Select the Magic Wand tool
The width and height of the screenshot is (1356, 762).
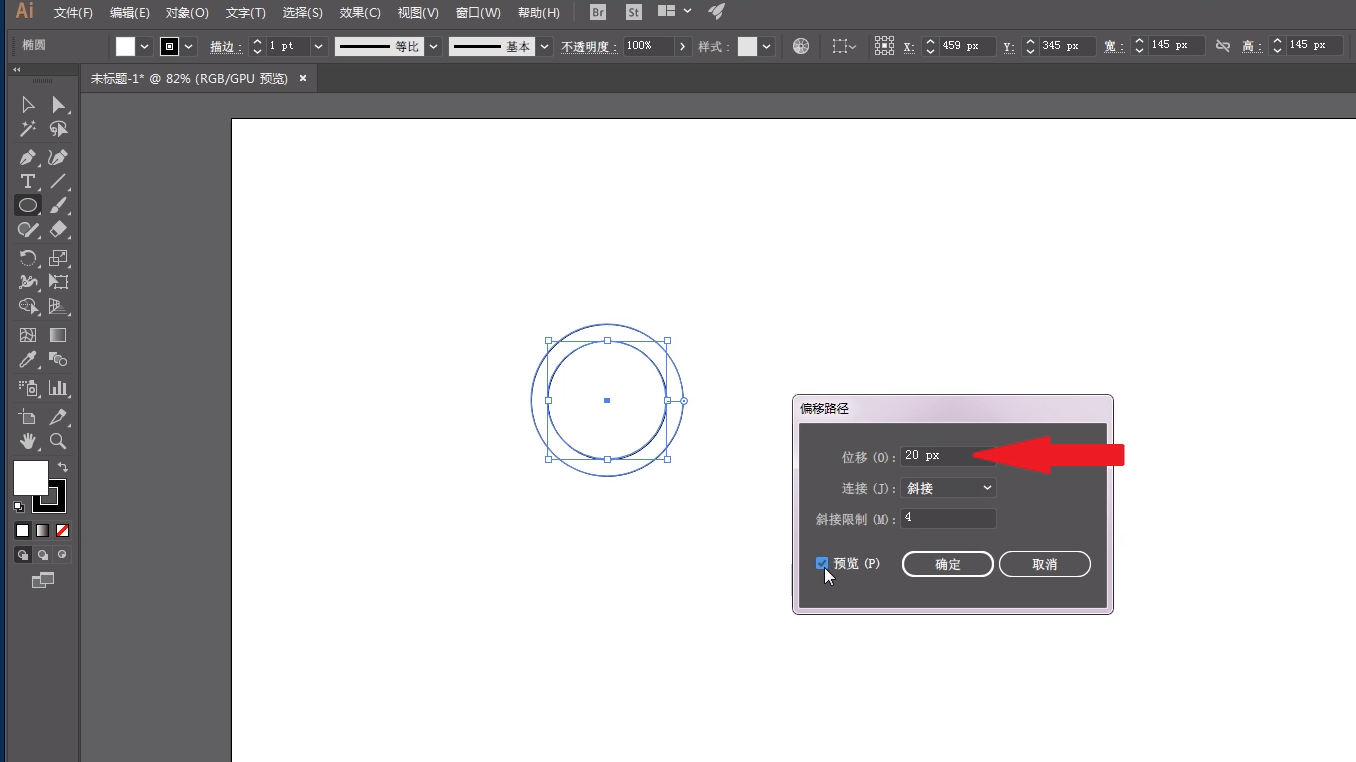(x=28, y=129)
